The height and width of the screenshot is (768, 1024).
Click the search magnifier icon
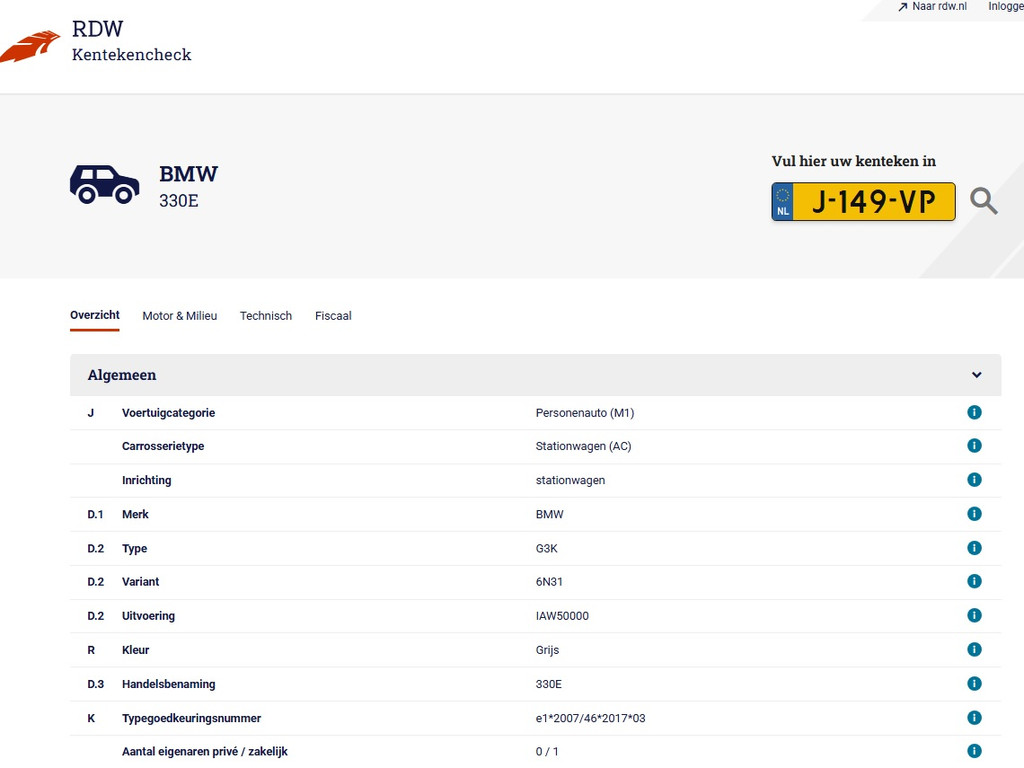point(984,202)
